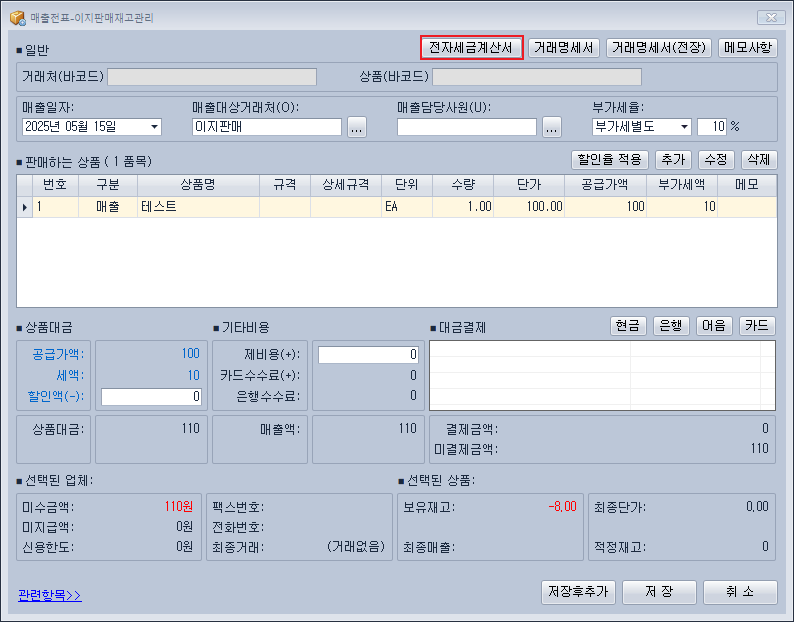Browse customers with 매출대상거래처 ellipsis button
794x622 pixels.
pos(357,127)
